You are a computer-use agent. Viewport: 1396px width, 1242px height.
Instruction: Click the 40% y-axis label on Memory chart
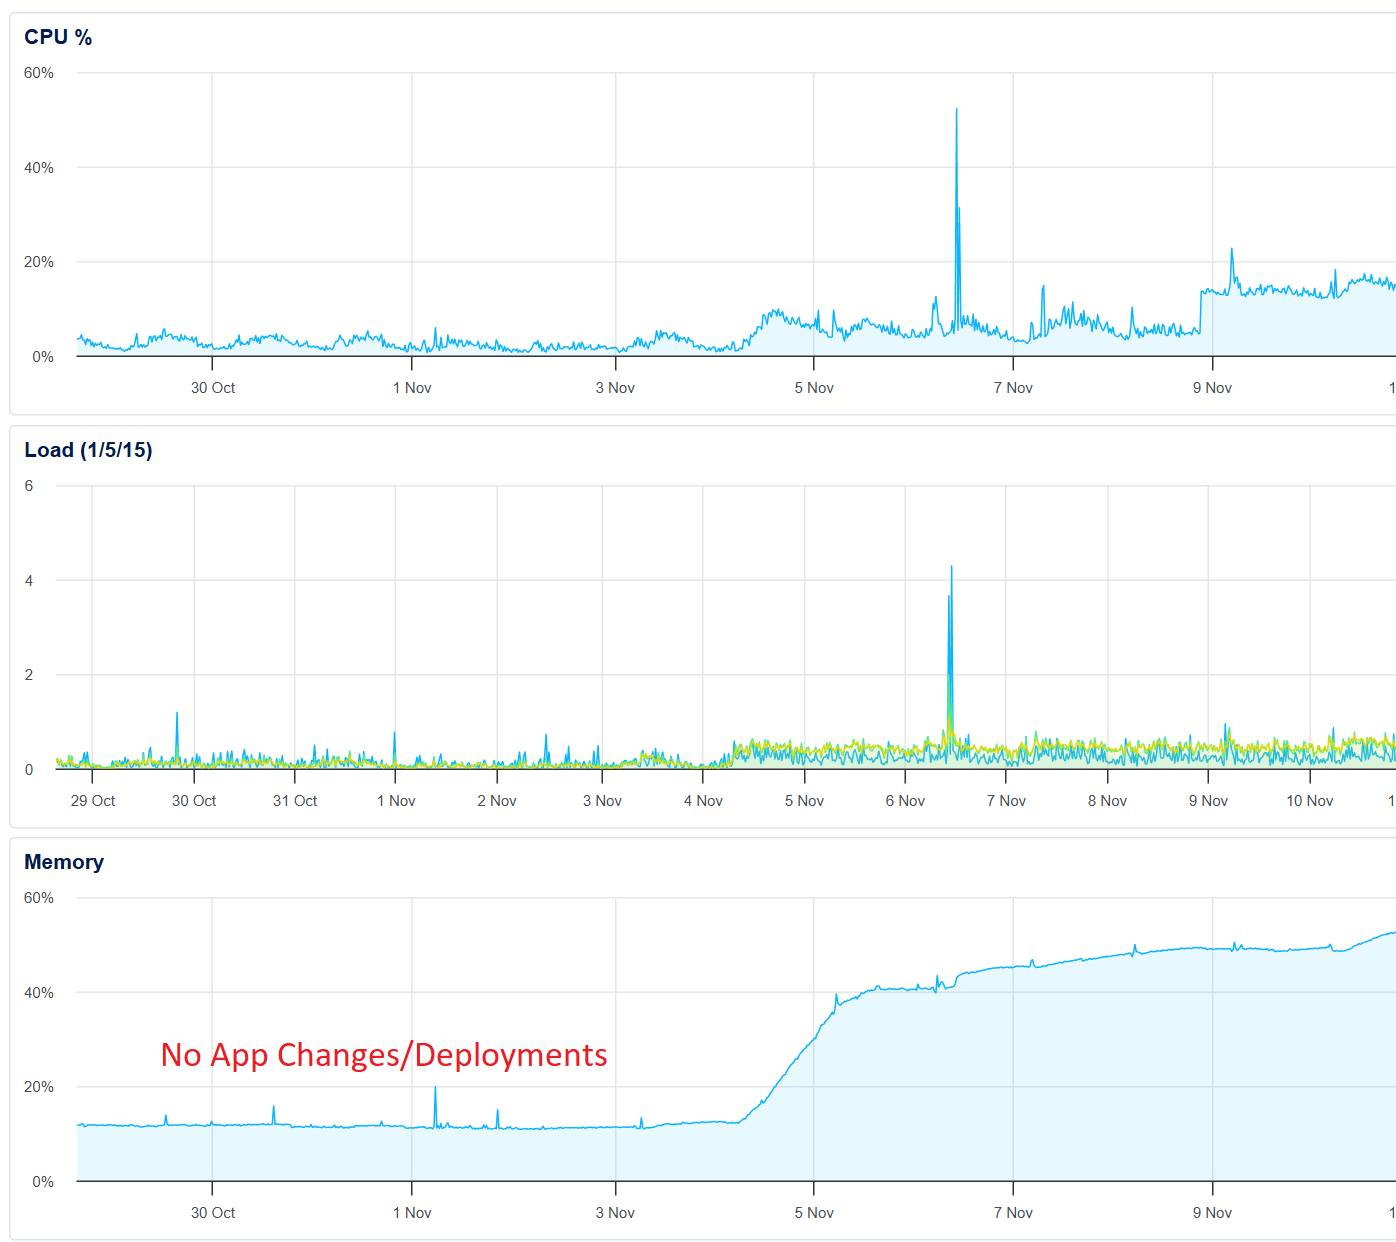tap(39, 993)
